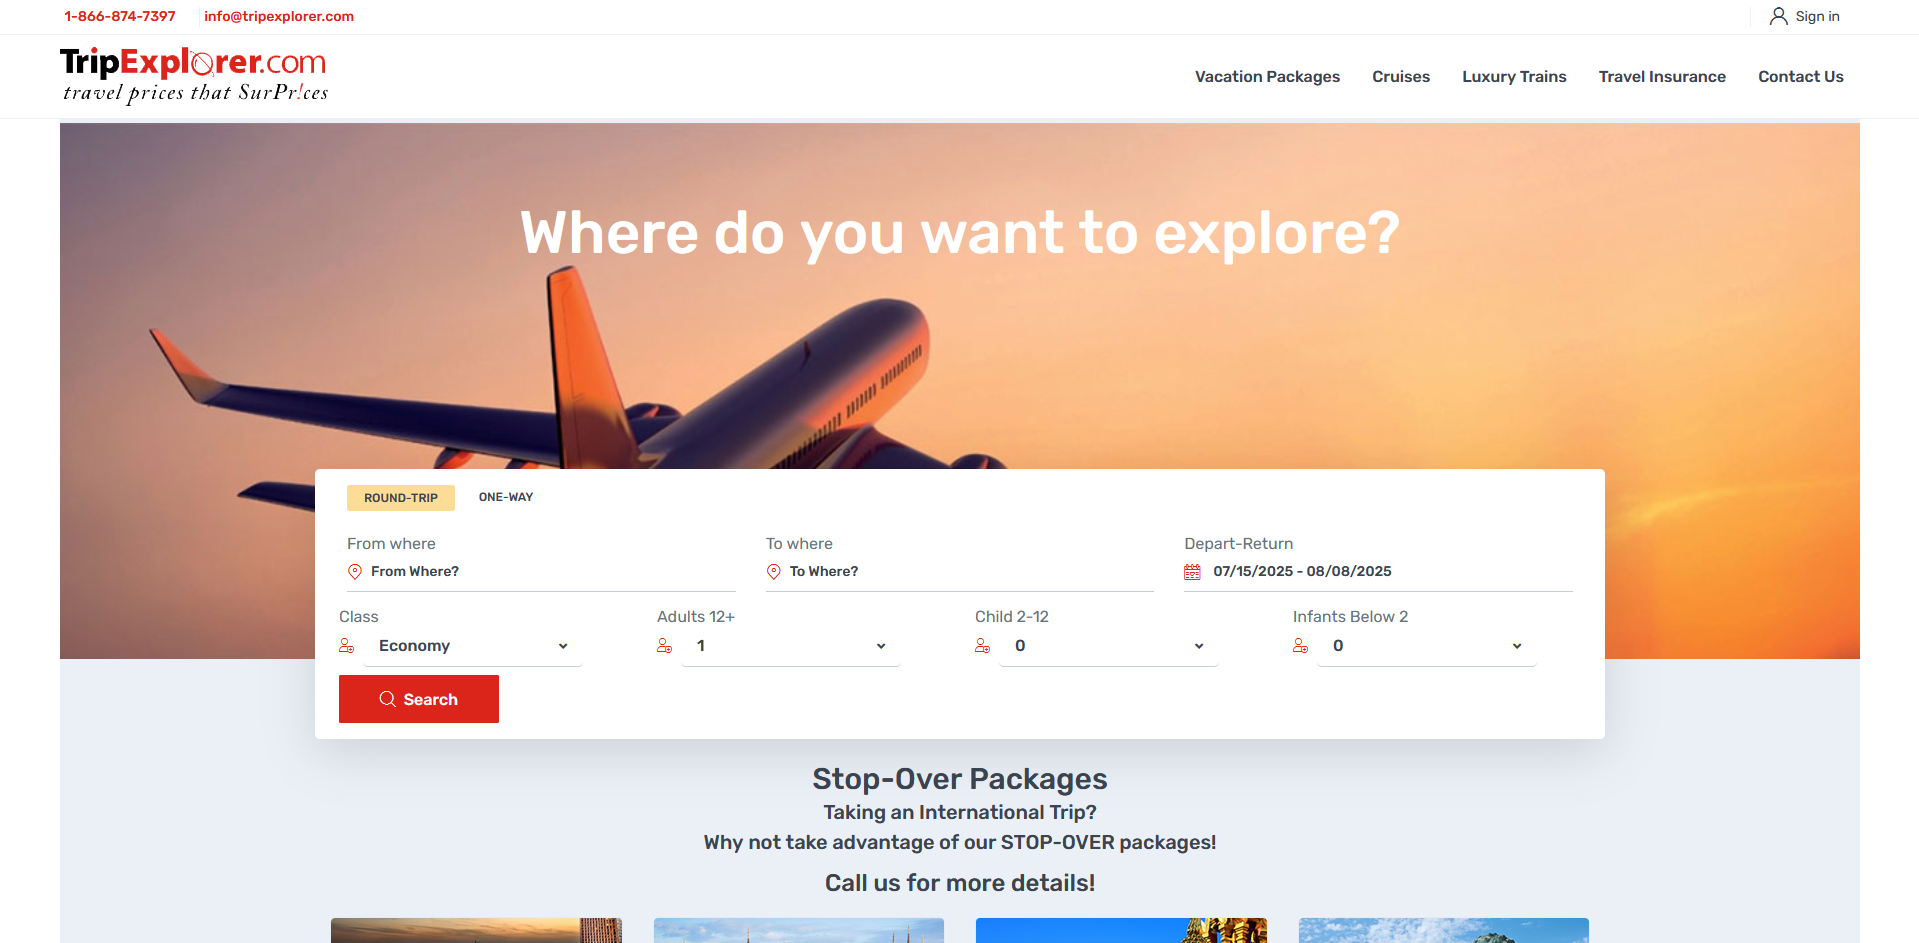Click the TripExplorer.com logo
The width and height of the screenshot is (1919, 943).
[194, 75]
